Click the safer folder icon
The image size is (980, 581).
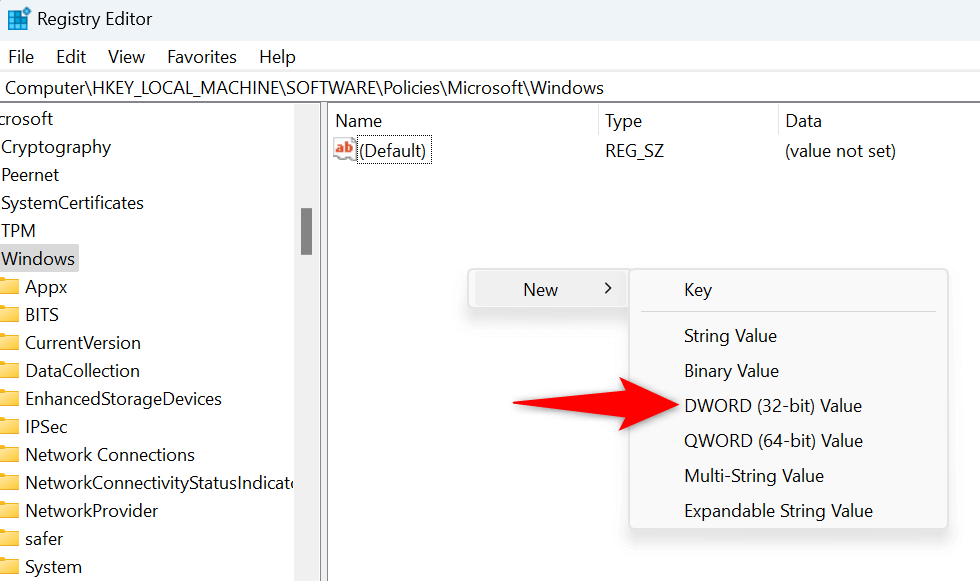(x=9, y=539)
